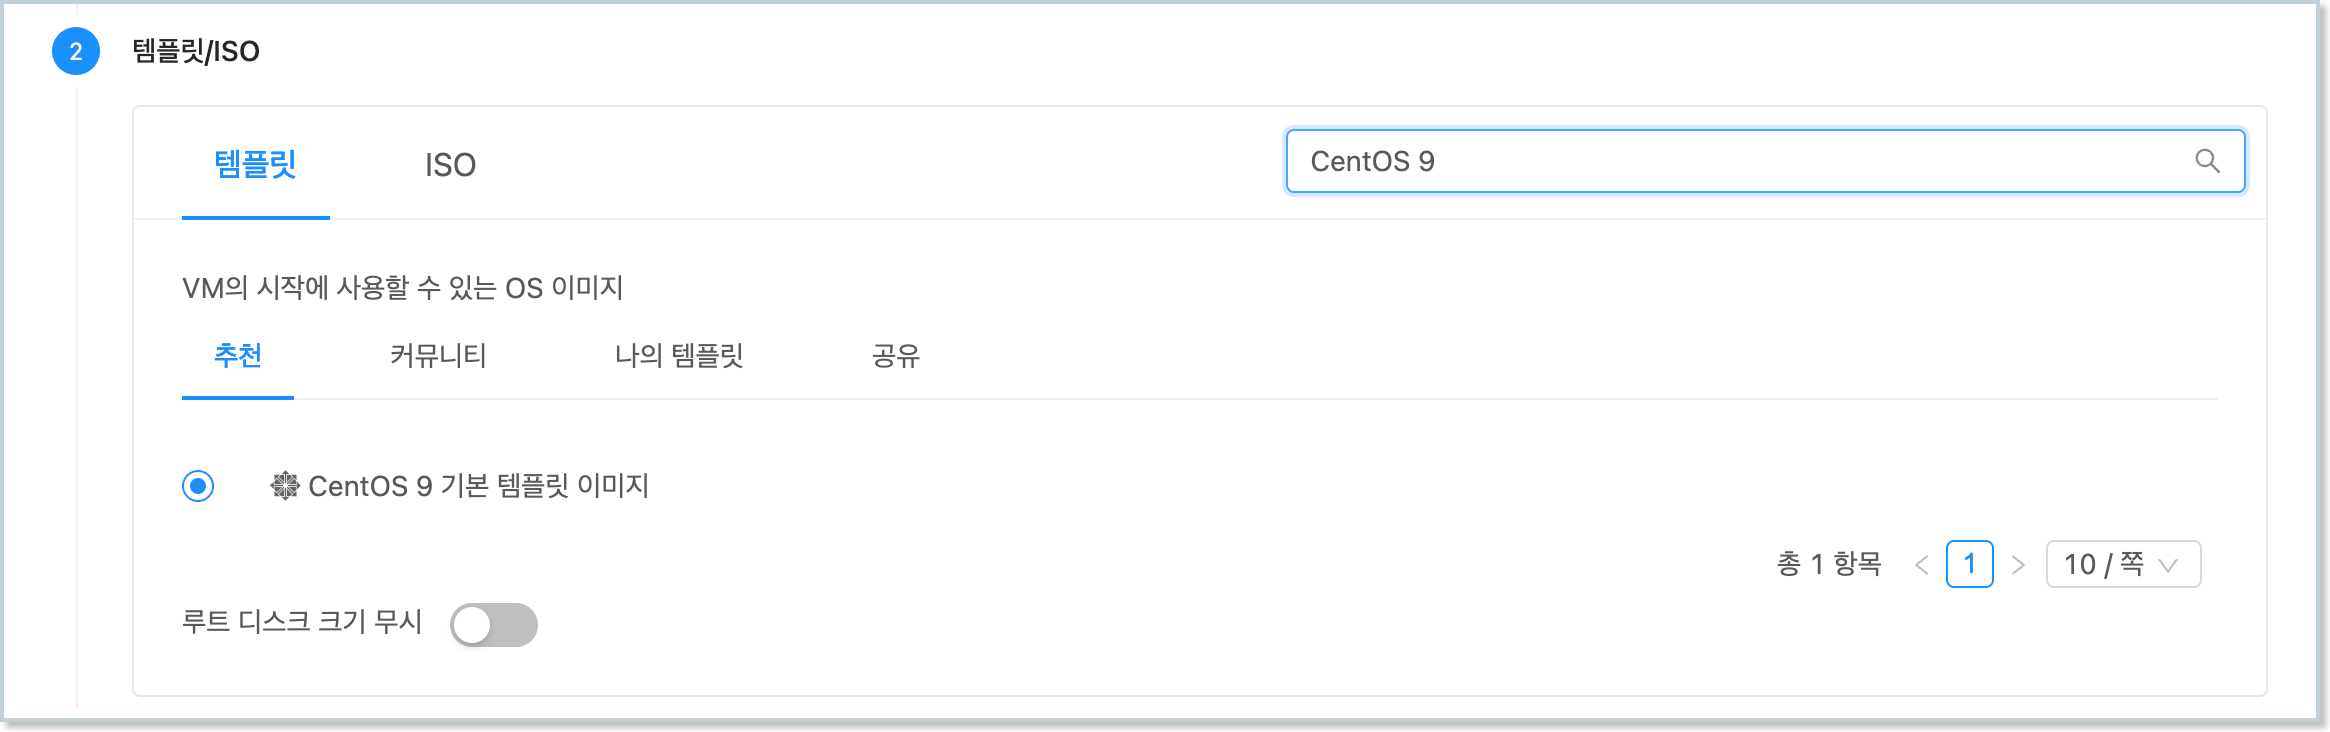Switch to the ISO tab

[x=448, y=163]
